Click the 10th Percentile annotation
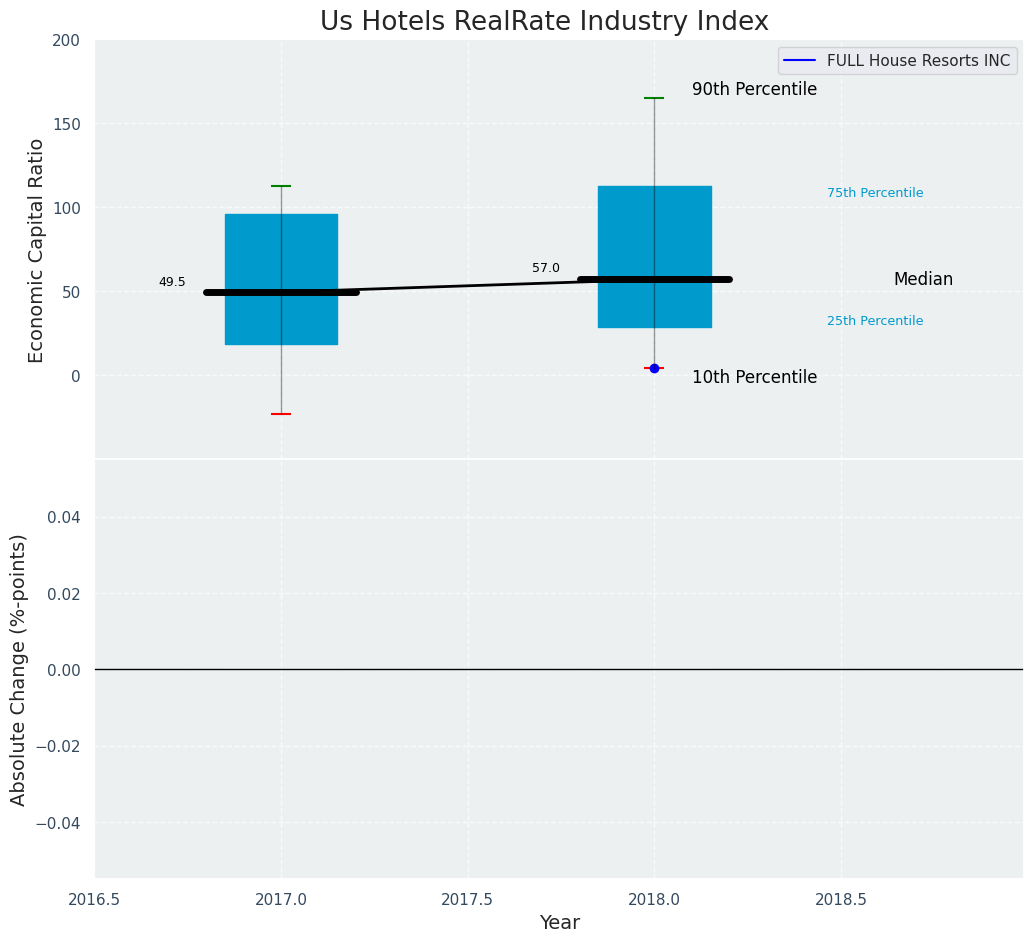Viewport: 1034px width, 942px height. tap(754, 377)
